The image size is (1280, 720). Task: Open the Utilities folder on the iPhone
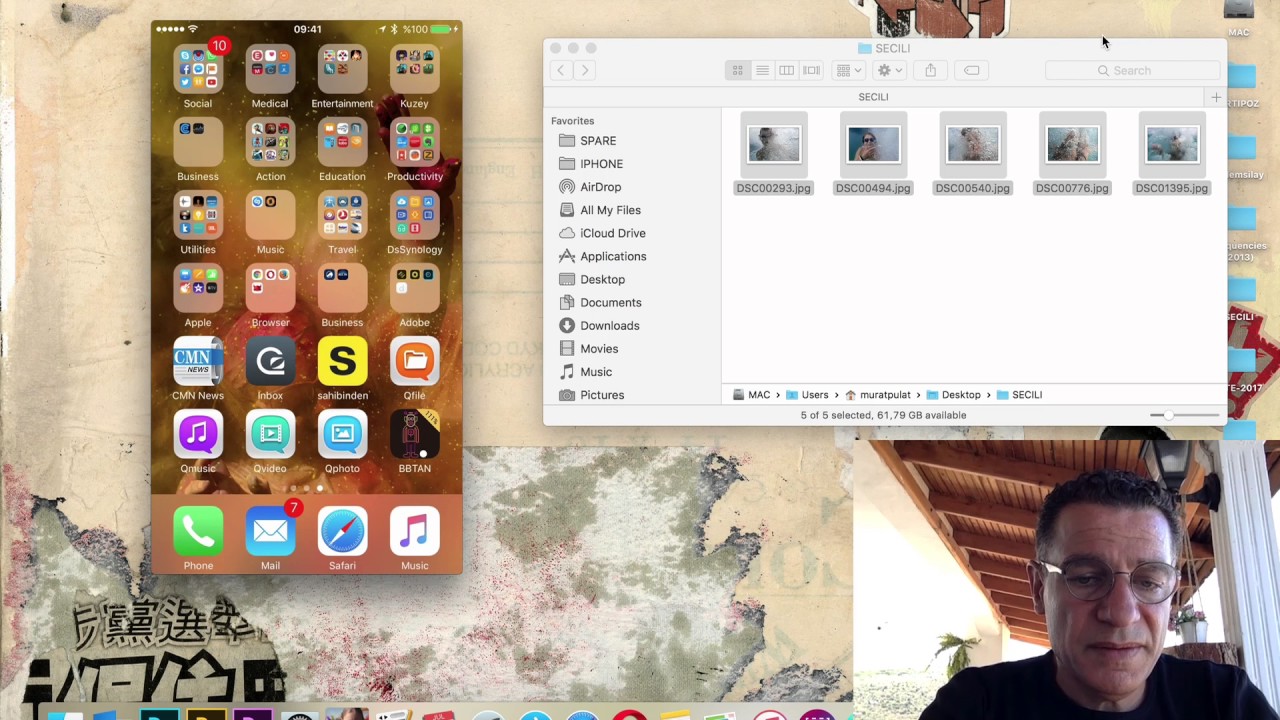[198, 215]
